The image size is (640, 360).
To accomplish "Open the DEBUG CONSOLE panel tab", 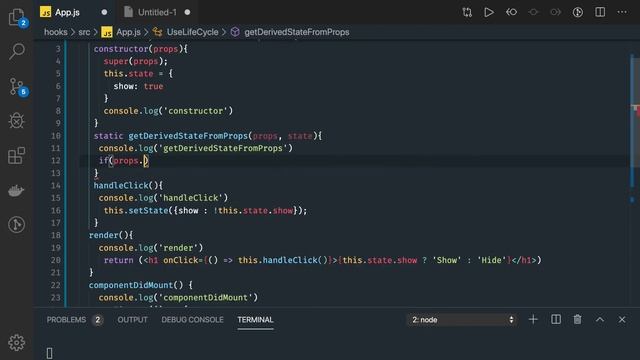I will [192, 320].
